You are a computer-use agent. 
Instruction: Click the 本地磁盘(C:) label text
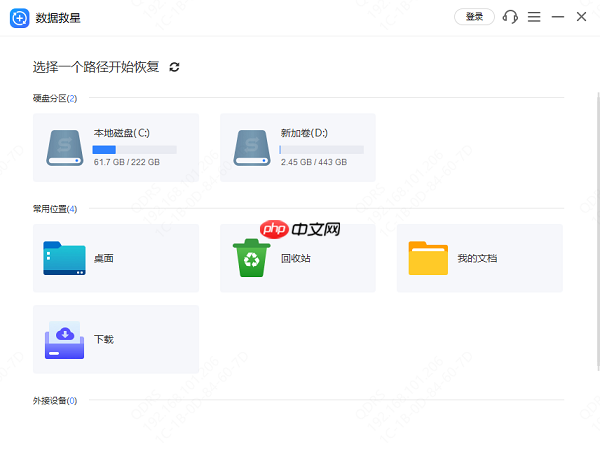click(121, 132)
